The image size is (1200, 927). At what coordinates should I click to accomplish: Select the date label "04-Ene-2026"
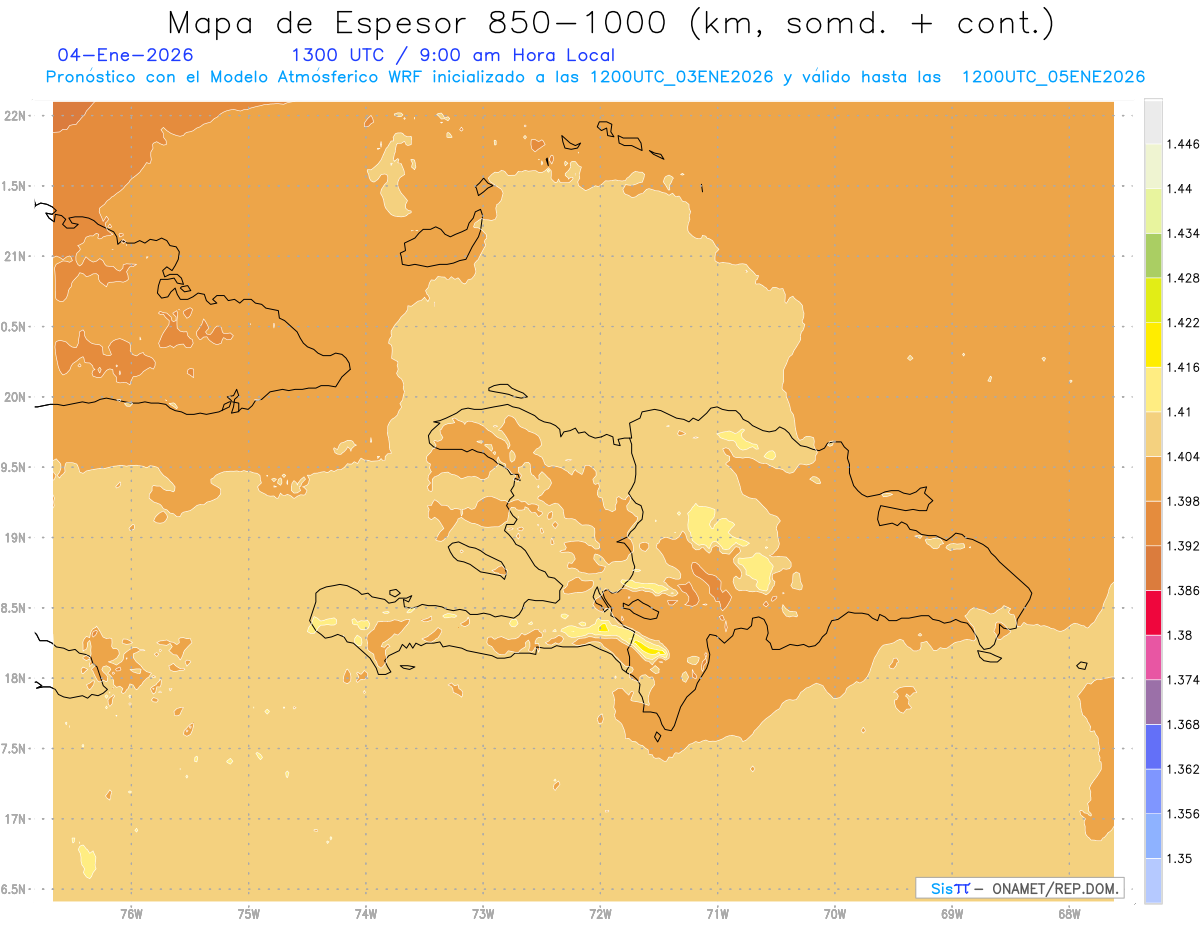(x=126, y=55)
